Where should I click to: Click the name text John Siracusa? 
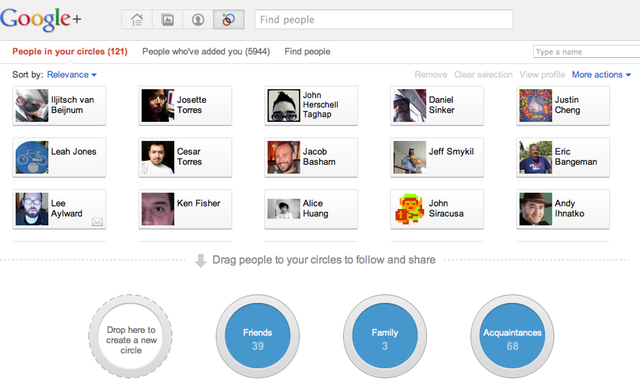446,209
